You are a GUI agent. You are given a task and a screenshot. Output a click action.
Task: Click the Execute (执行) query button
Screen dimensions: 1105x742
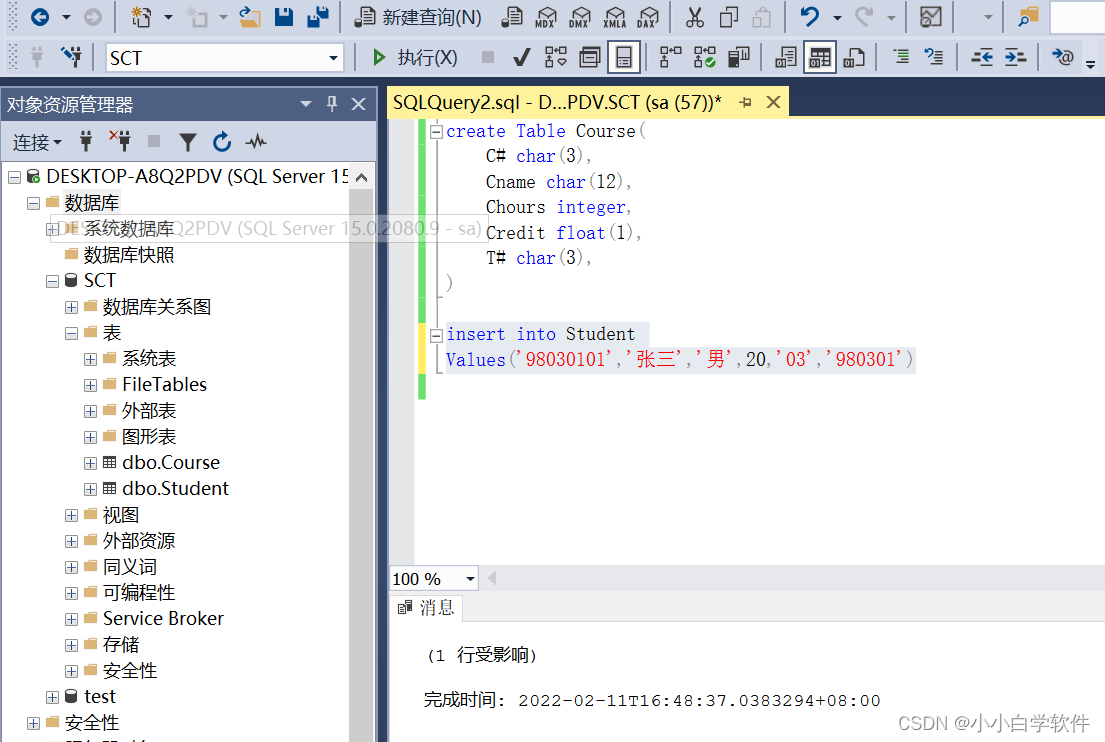[x=415, y=58]
